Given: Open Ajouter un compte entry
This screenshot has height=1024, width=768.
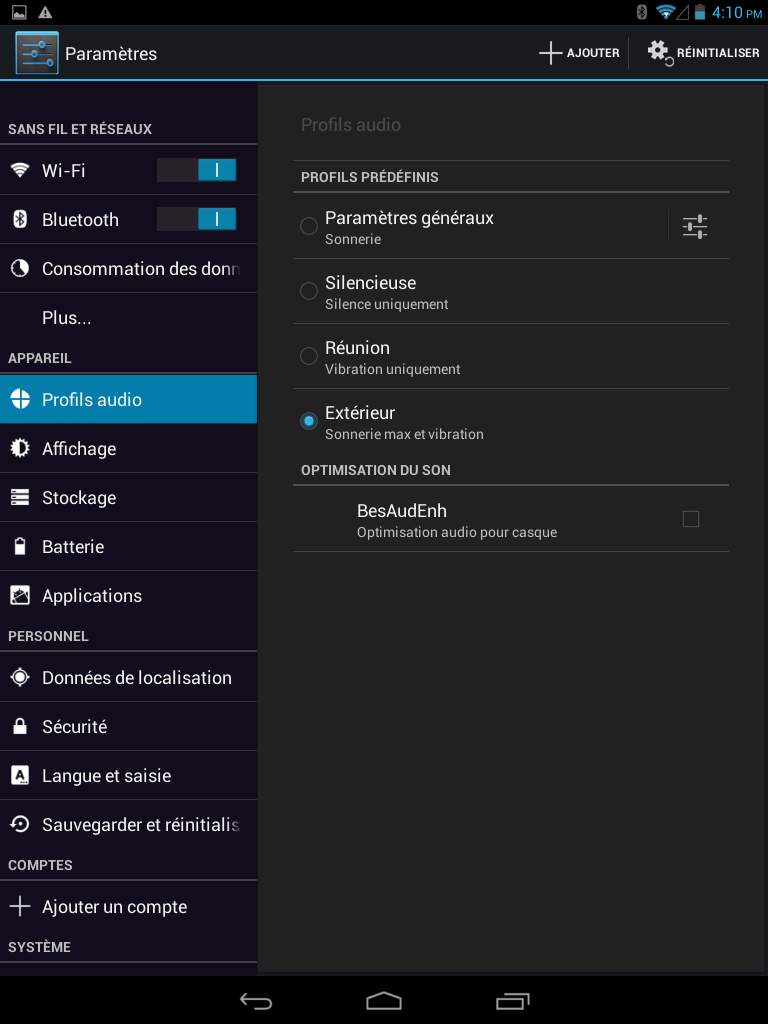Looking at the screenshot, I should (128, 906).
